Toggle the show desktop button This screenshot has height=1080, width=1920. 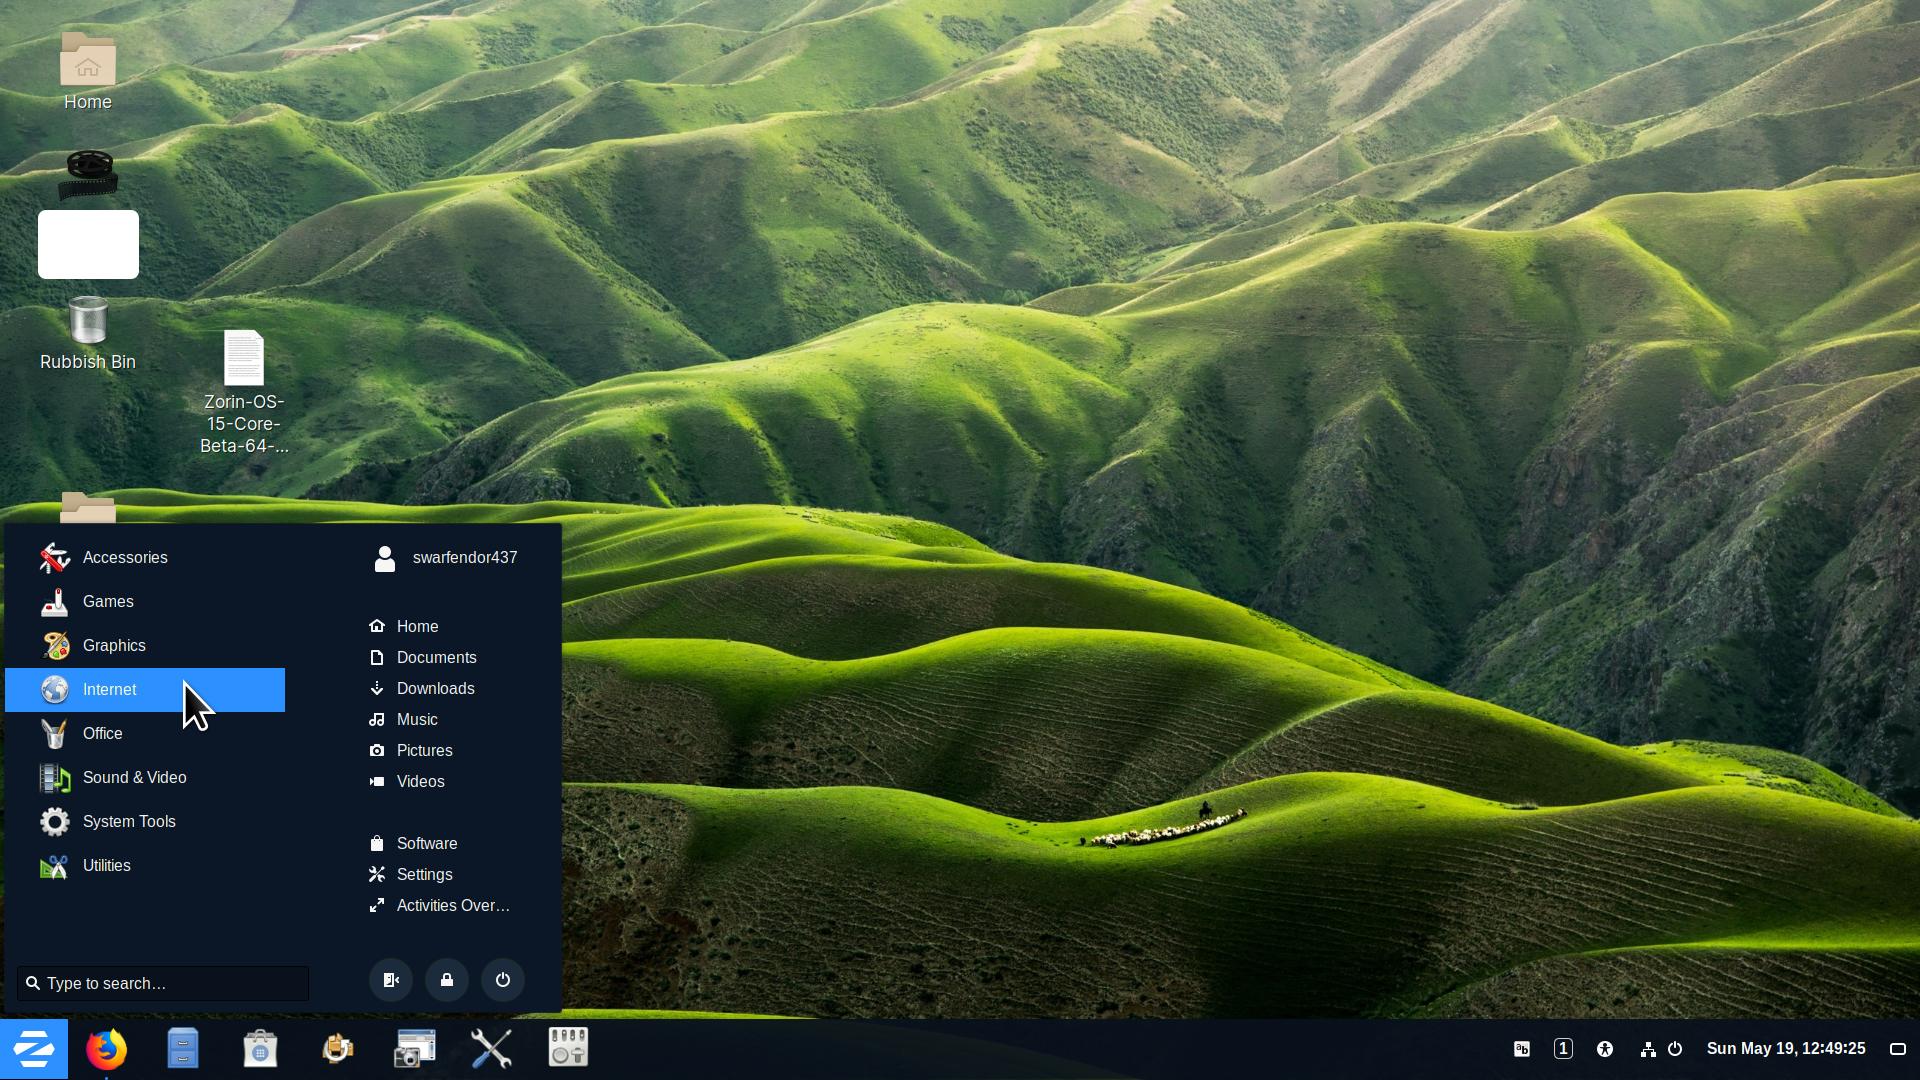[1897, 1049]
